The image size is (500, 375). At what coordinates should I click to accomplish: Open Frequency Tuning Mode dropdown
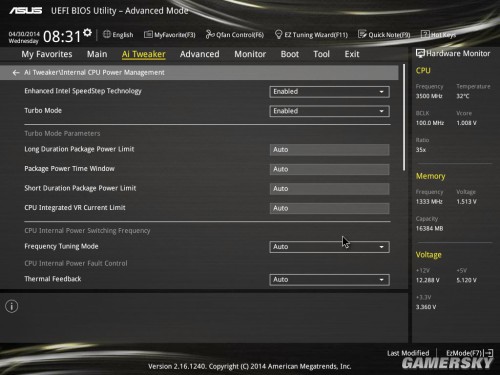[x=329, y=247]
